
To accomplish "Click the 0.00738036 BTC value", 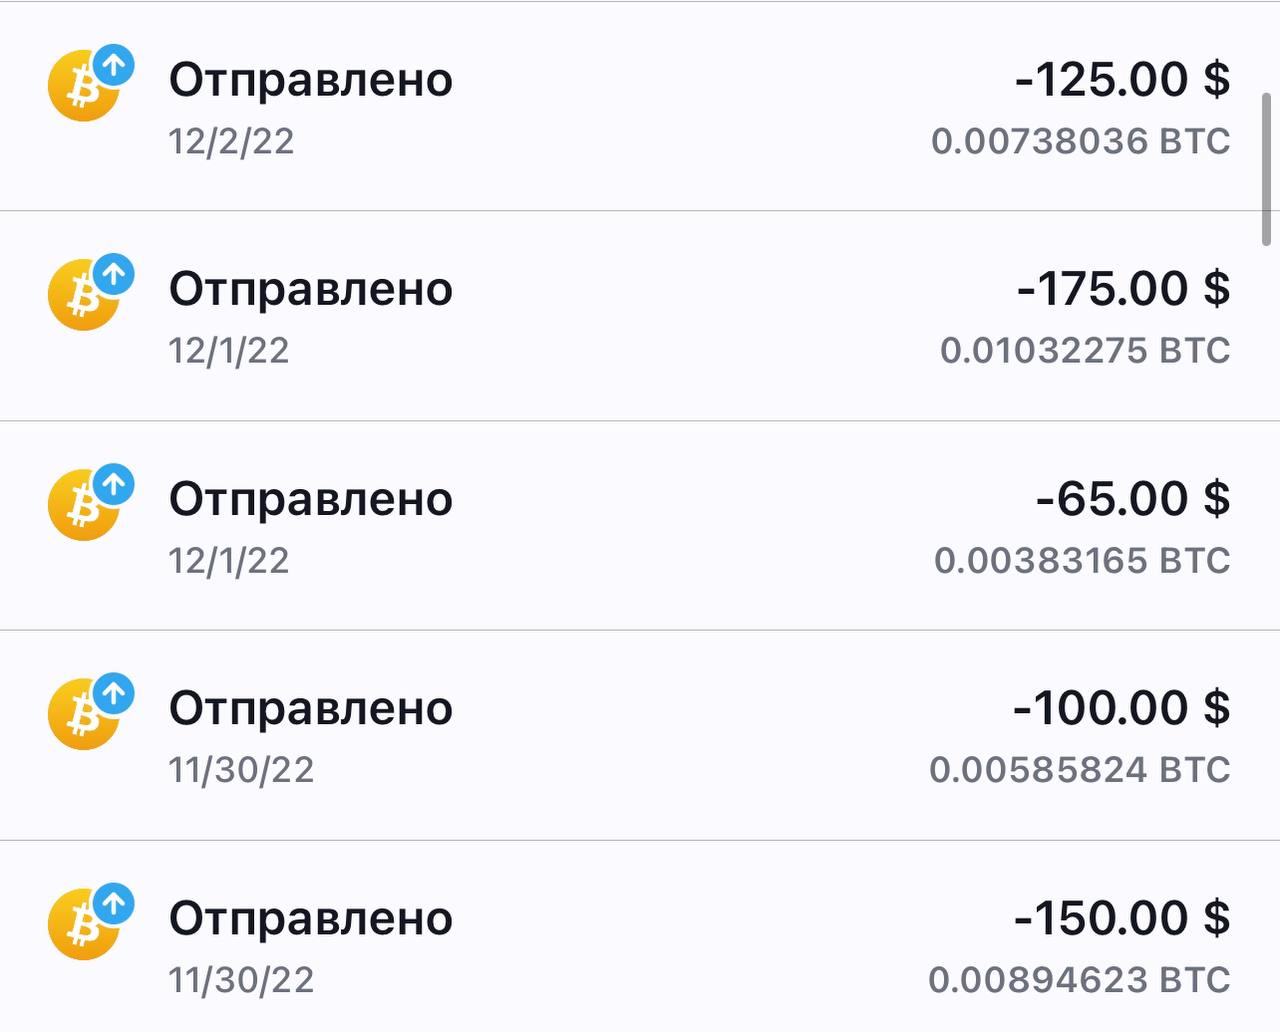I will [x=1080, y=142].
